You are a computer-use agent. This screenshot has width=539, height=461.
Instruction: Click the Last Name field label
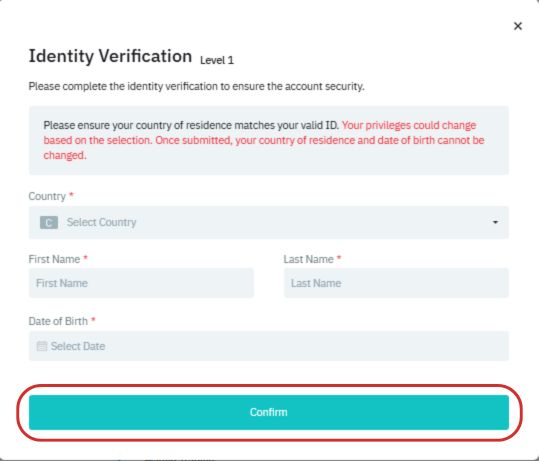(308, 259)
